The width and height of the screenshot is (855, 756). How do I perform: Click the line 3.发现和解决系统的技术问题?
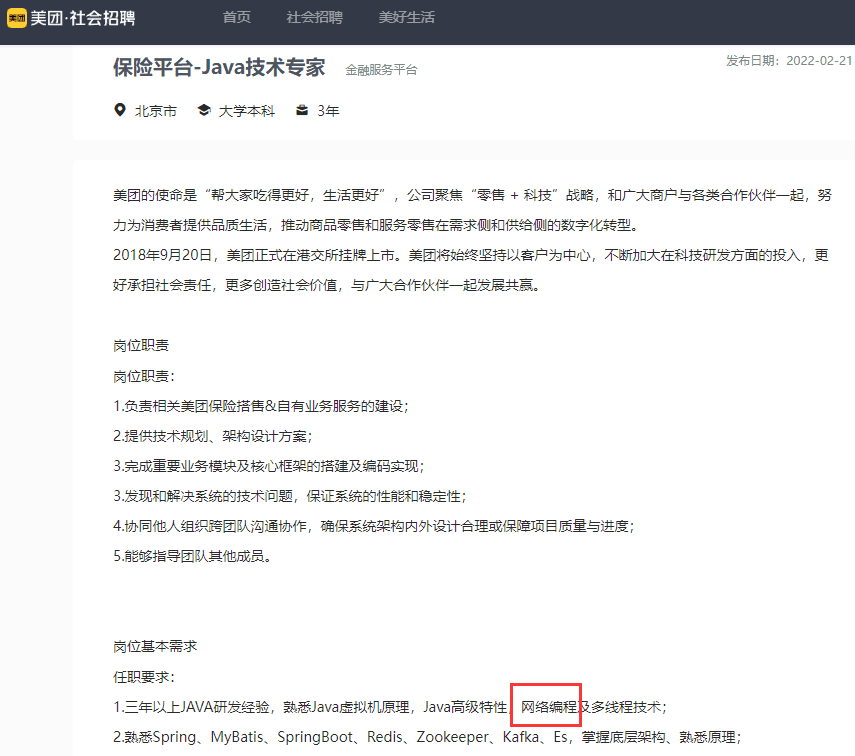click(x=290, y=496)
